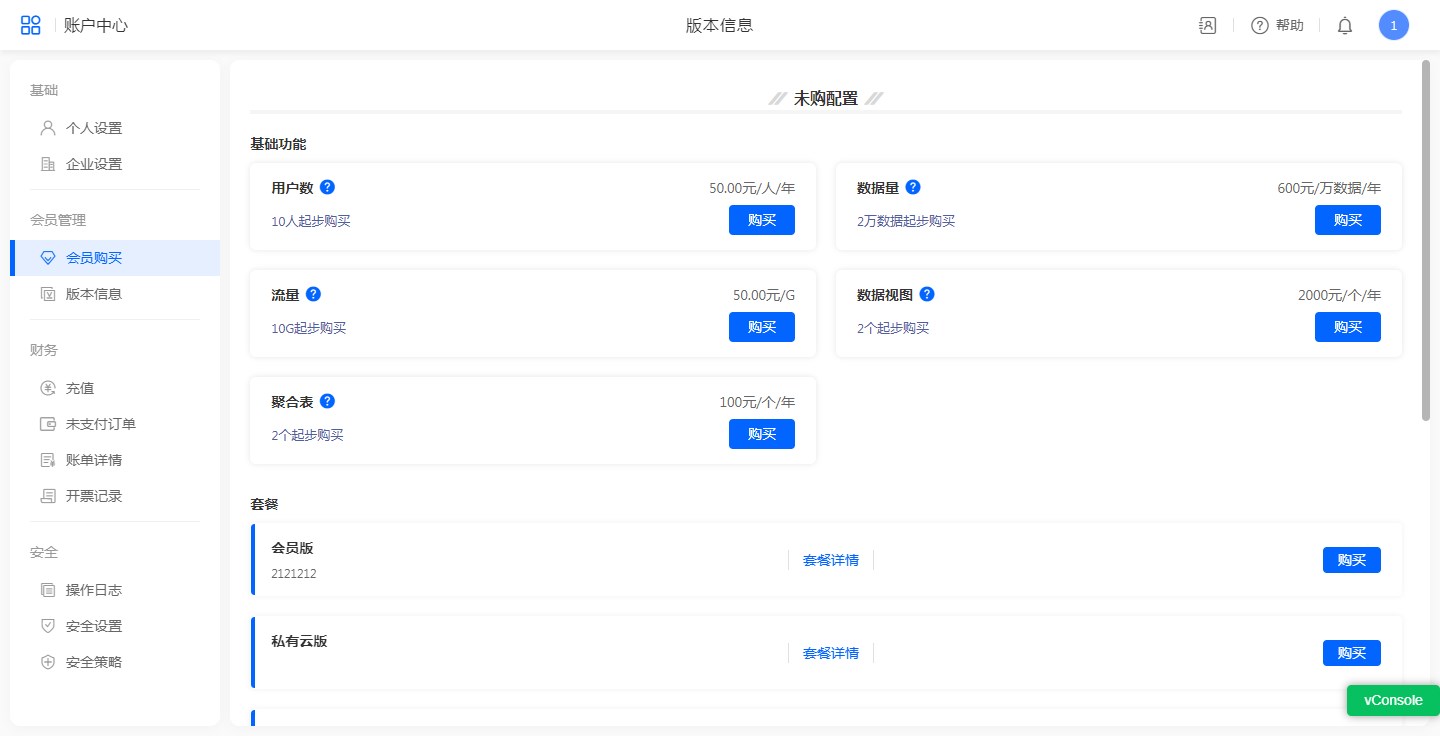Go to 版本信息 in sidebar
The width and height of the screenshot is (1440, 736).
(93, 294)
